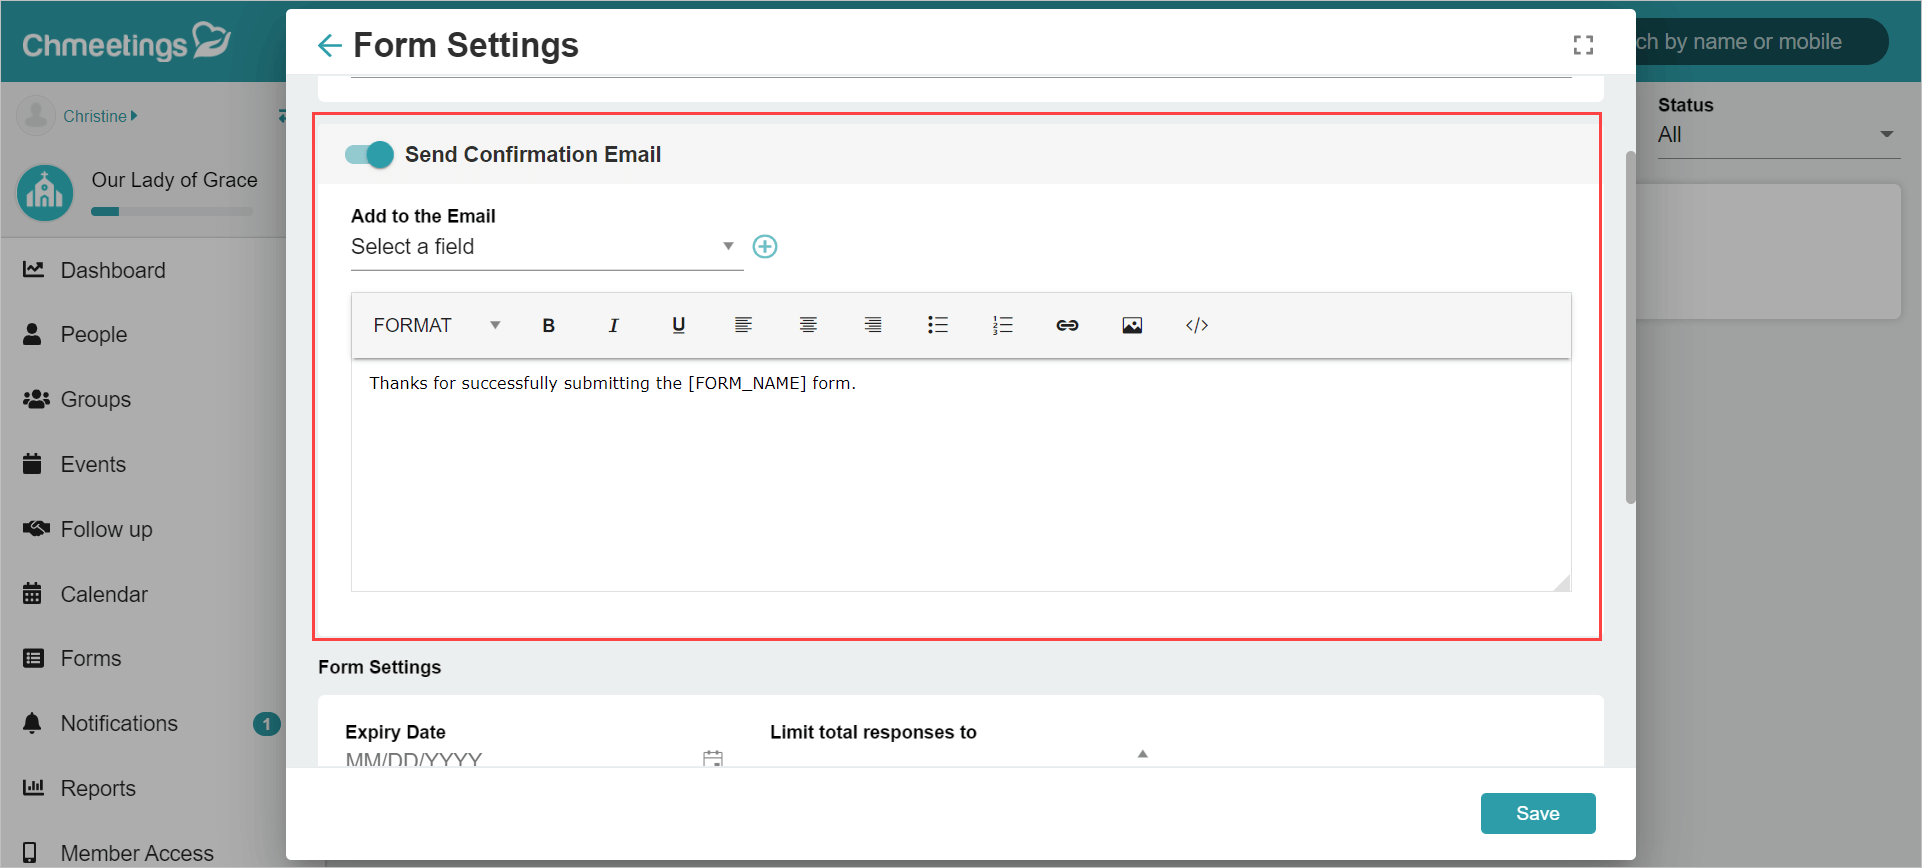Click the Christine profile avatar
Image resolution: width=1922 pixels, height=868 pixels.
36,115
